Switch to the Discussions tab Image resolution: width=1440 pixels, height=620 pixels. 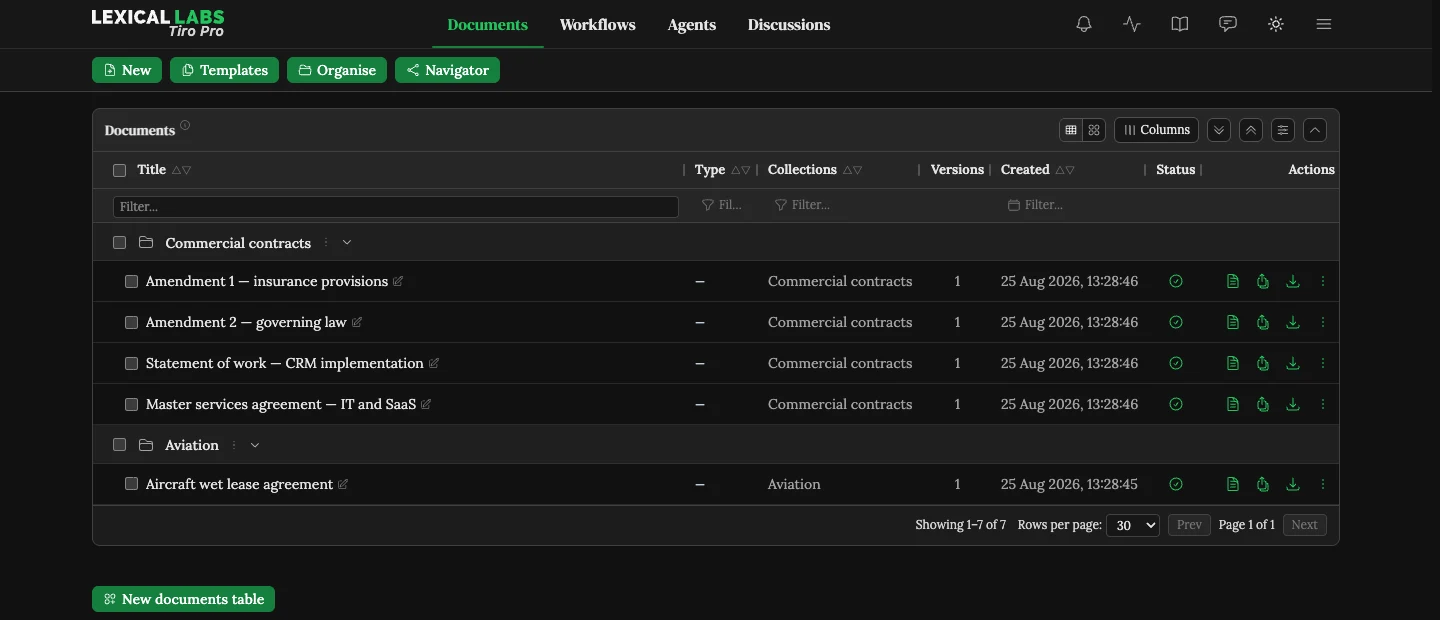click(x=789, y=25)
